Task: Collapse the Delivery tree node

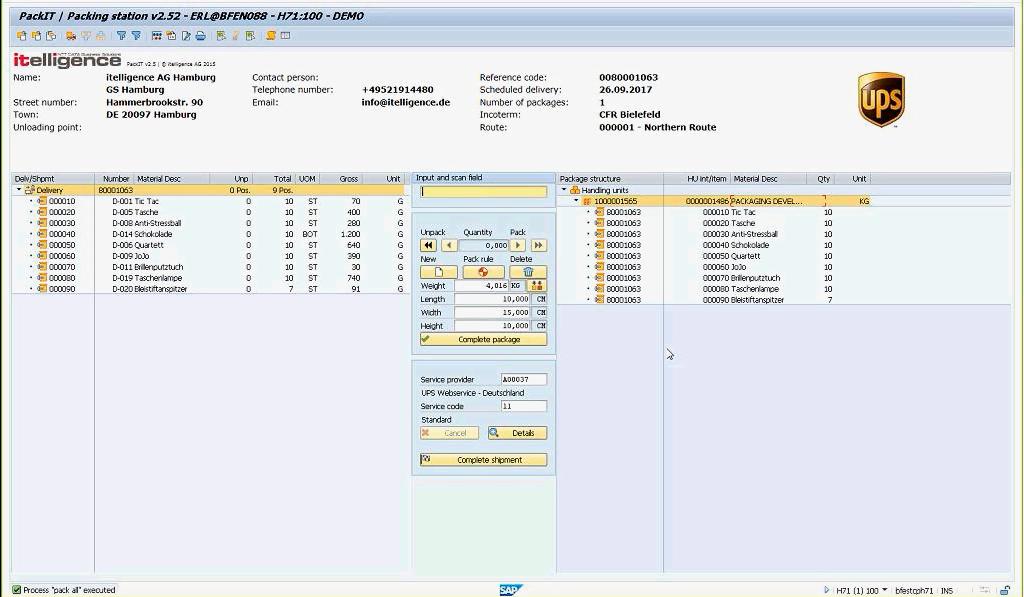Action: click(x=19, y=190)
